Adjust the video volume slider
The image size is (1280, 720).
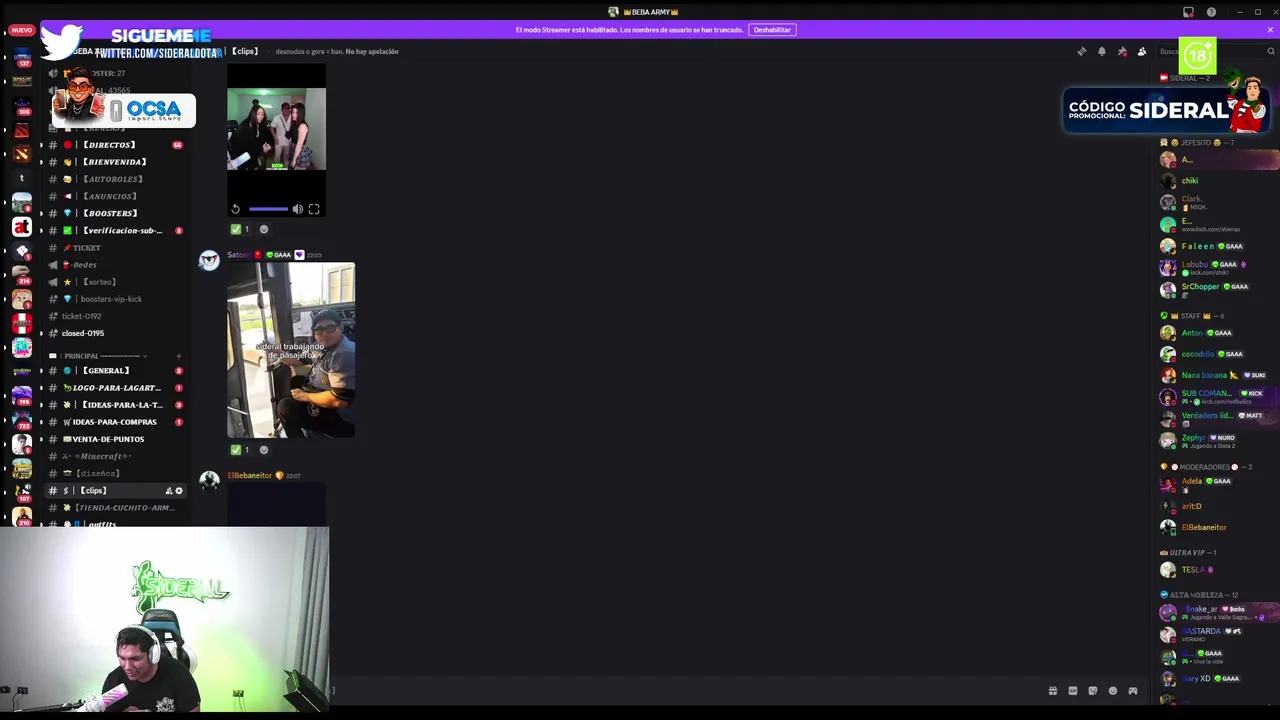(x=268, y=209)
